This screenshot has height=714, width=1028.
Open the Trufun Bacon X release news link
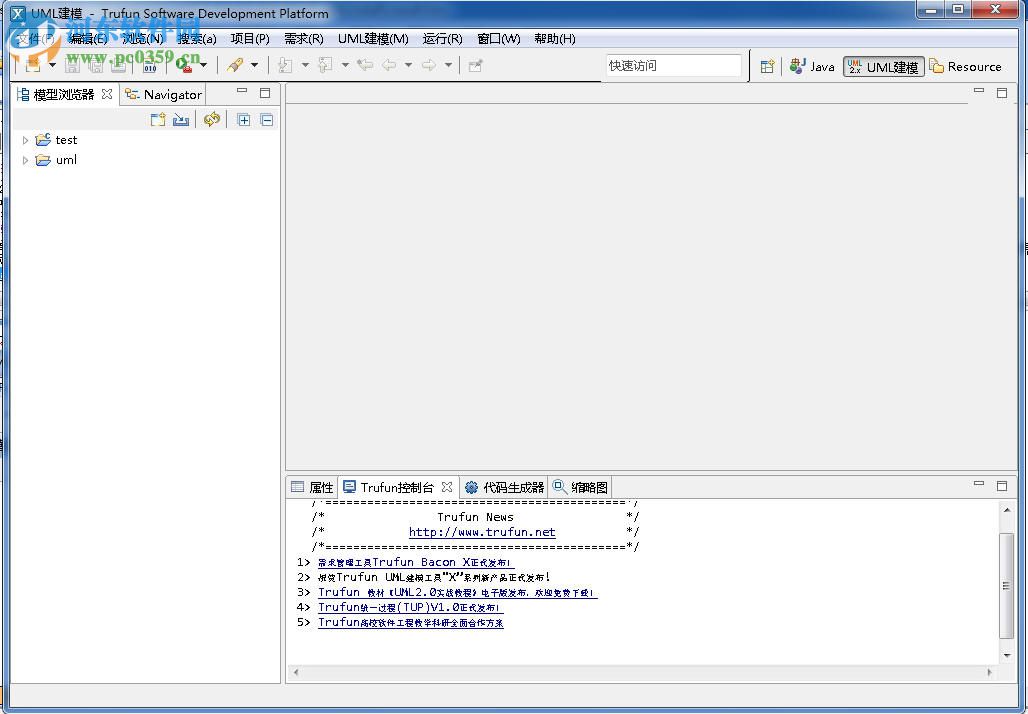(x=413, y=562)
